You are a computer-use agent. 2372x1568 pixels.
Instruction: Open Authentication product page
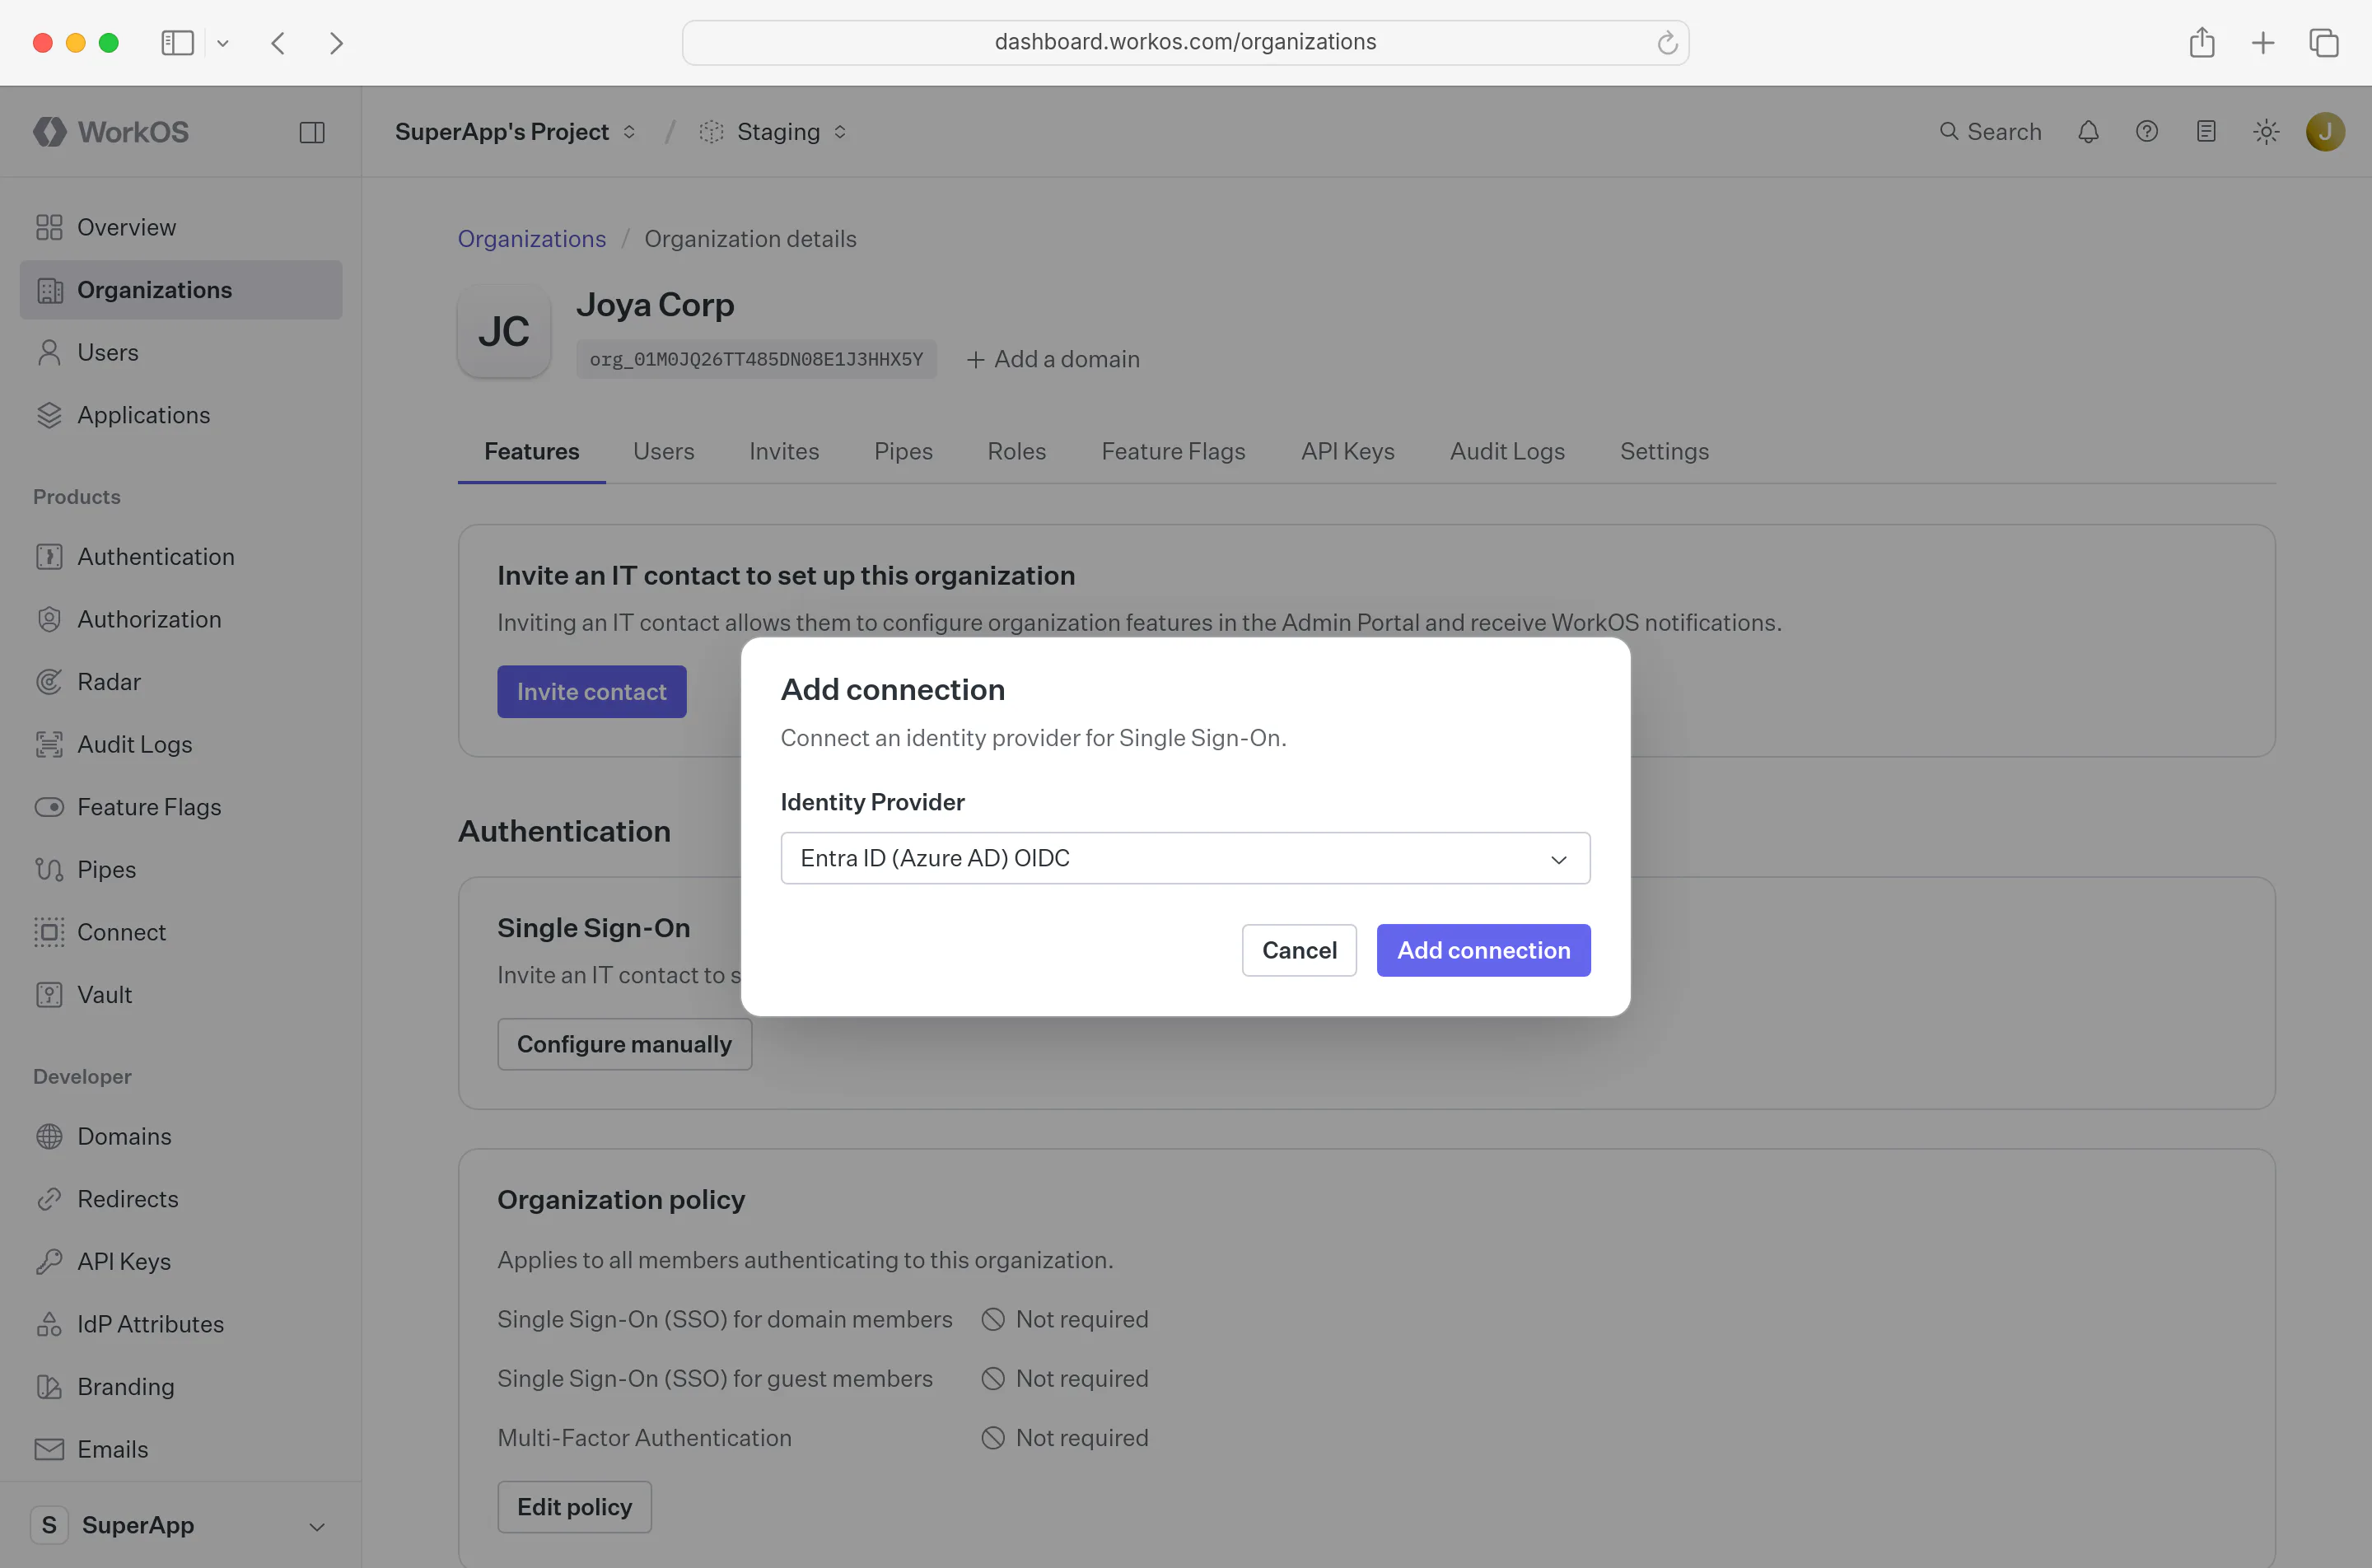[x=181, y=556]
